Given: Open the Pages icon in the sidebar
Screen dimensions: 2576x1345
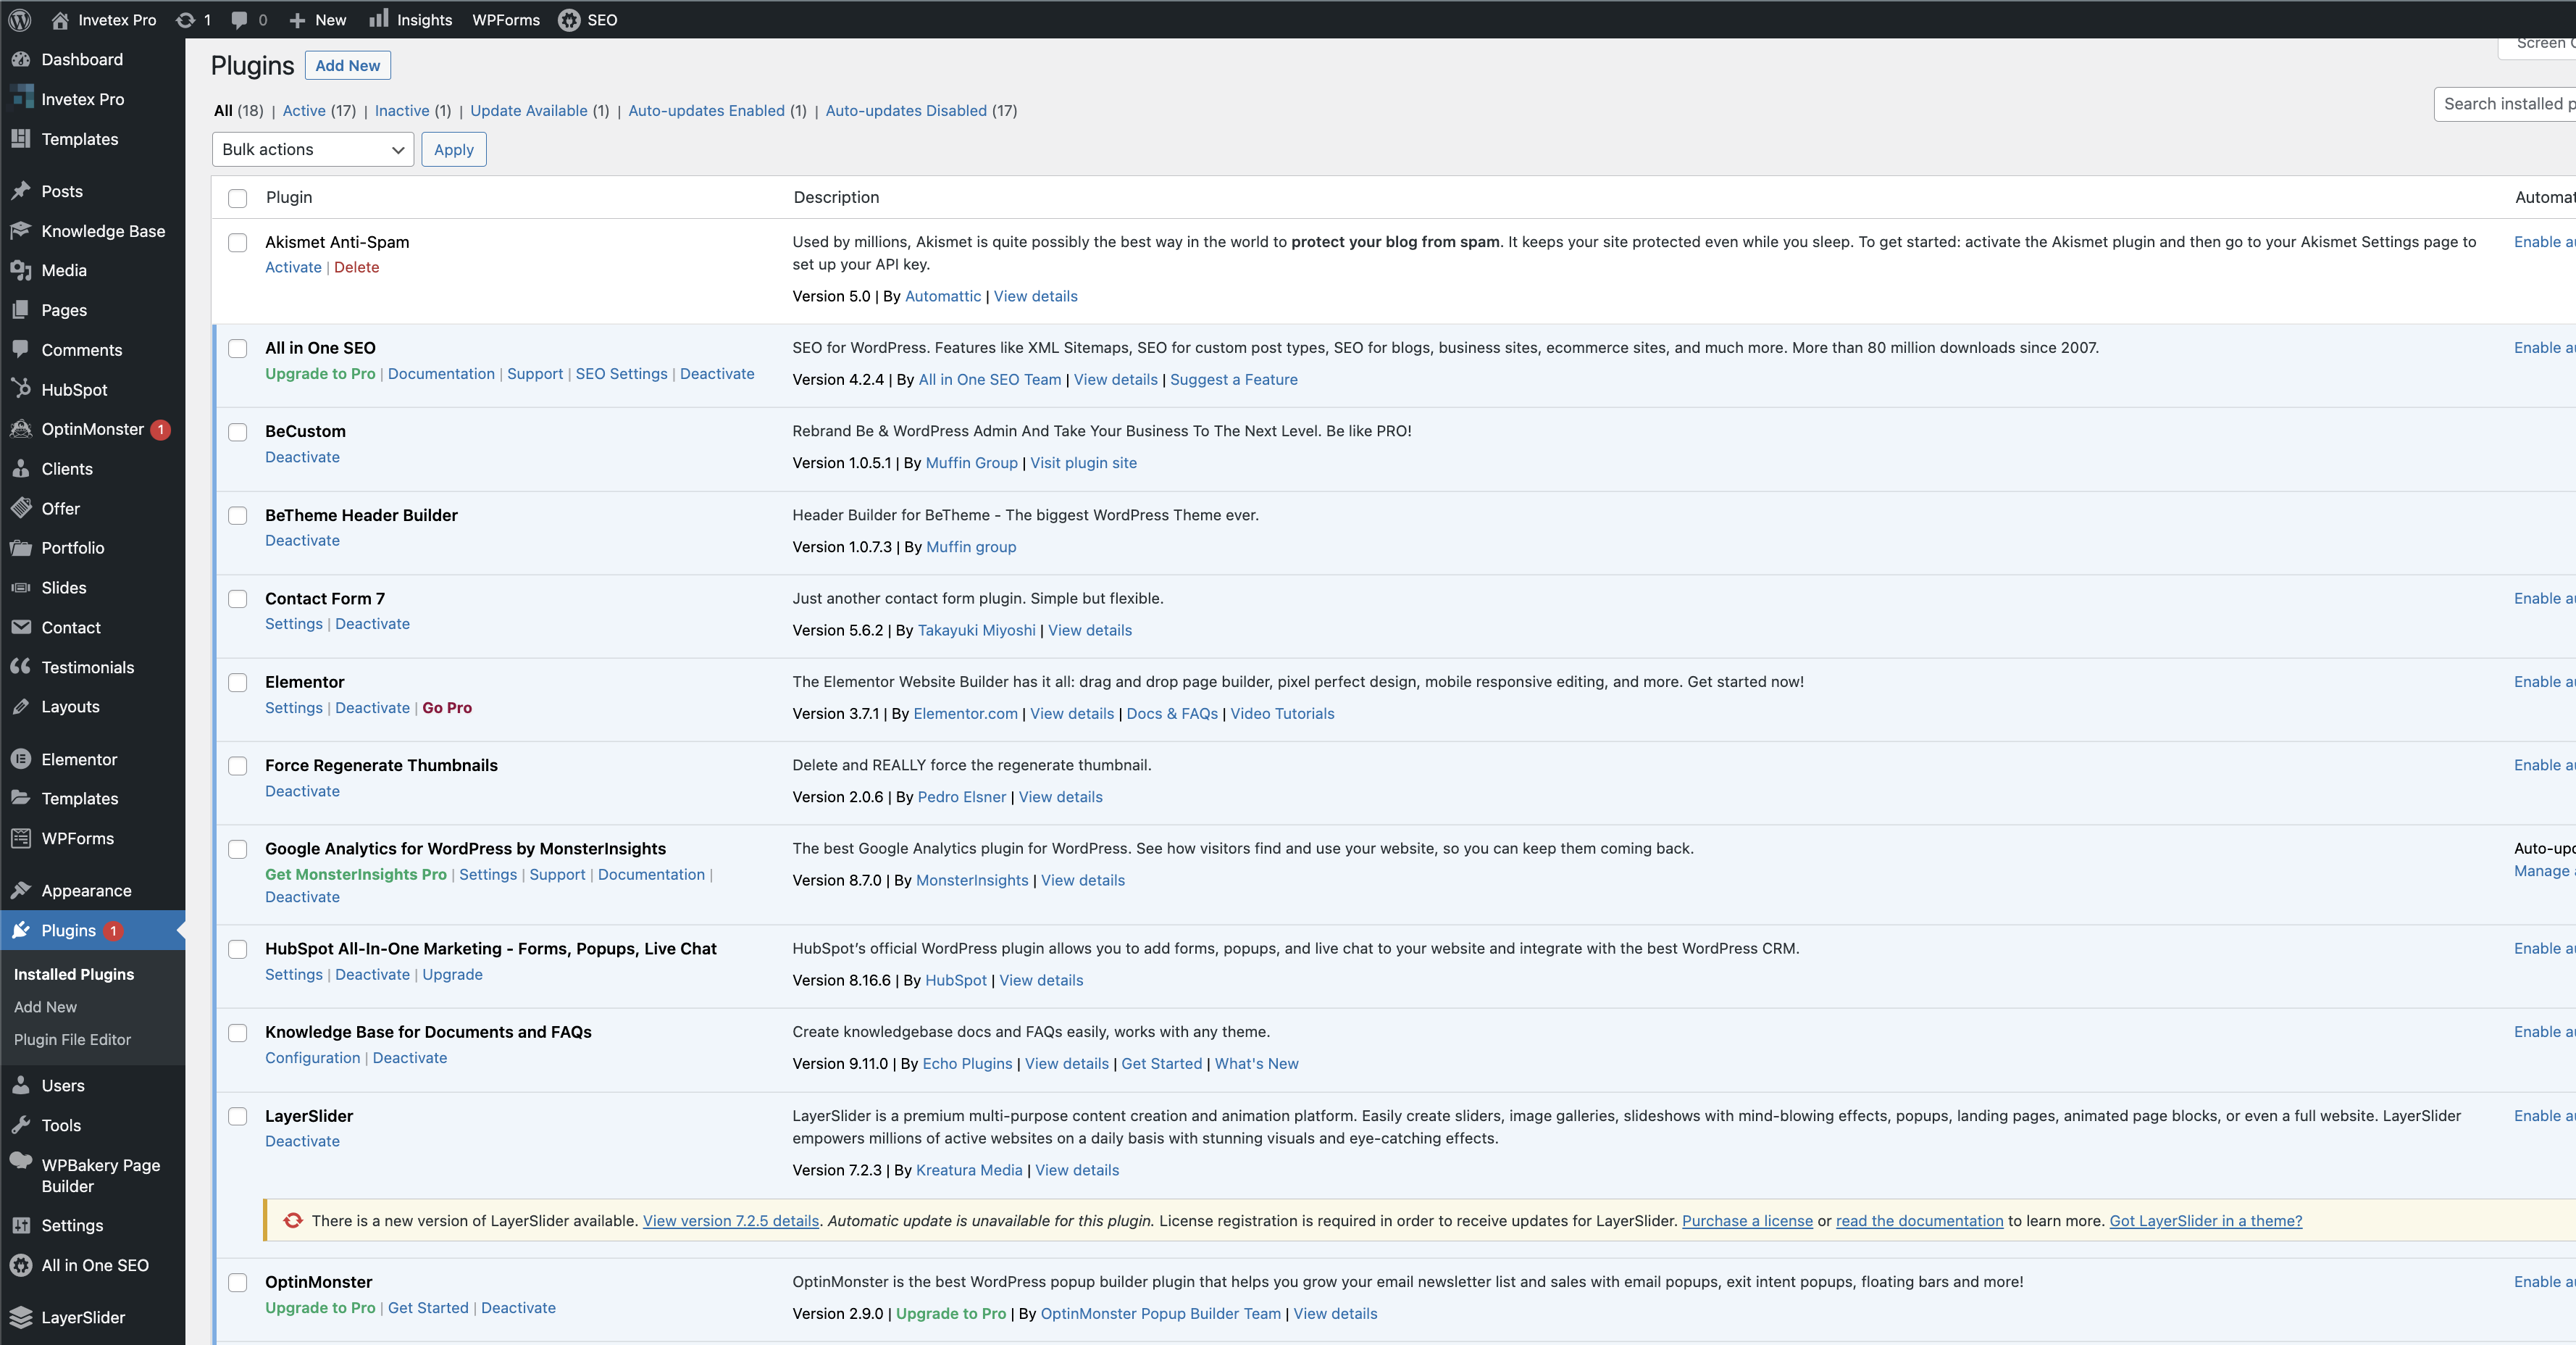Looking at the screenshot, I should (21, 310).
